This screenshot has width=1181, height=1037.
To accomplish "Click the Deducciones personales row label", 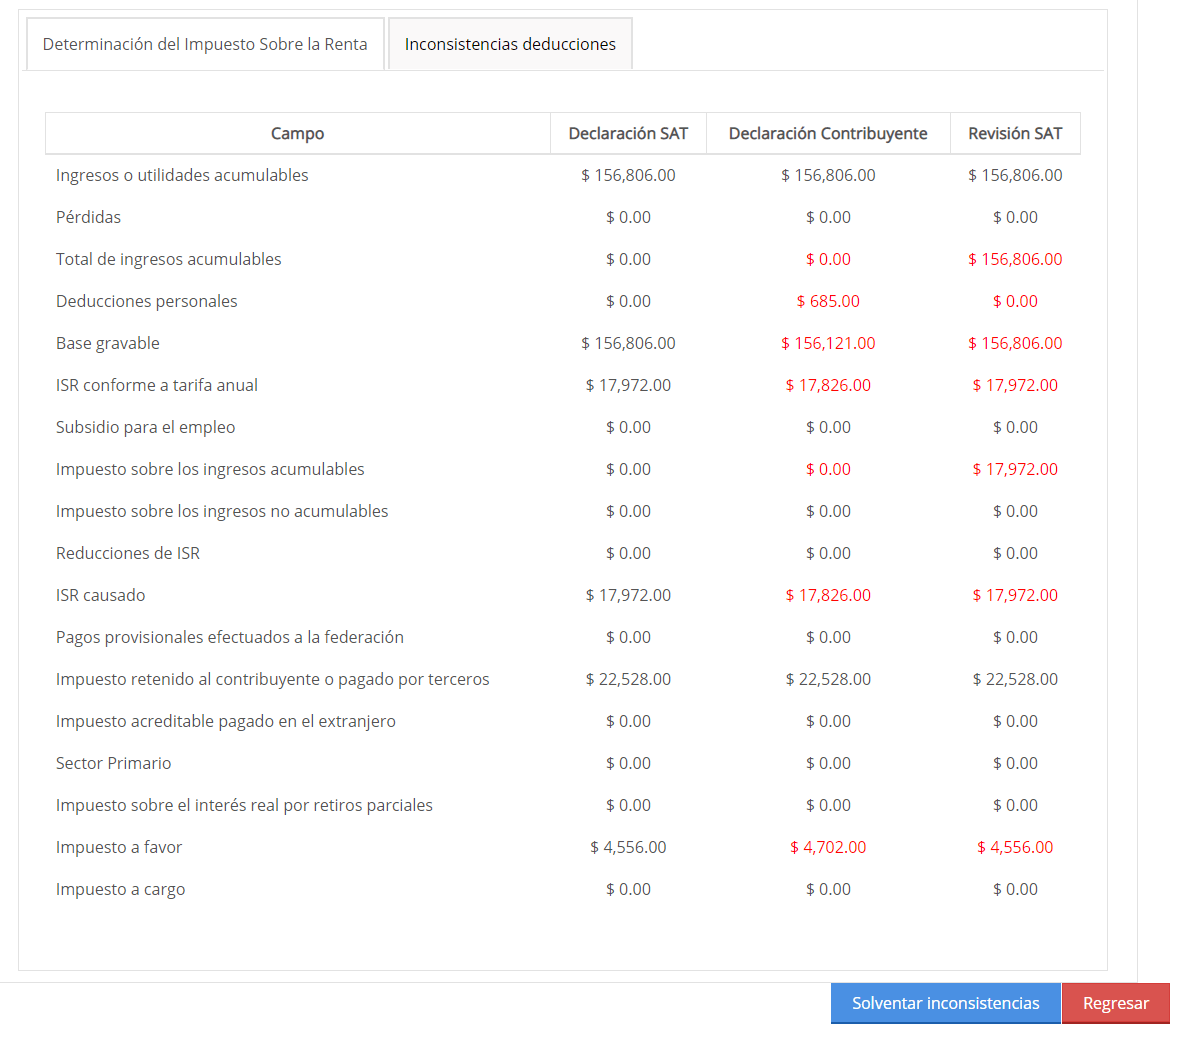I will coord(147,301).
